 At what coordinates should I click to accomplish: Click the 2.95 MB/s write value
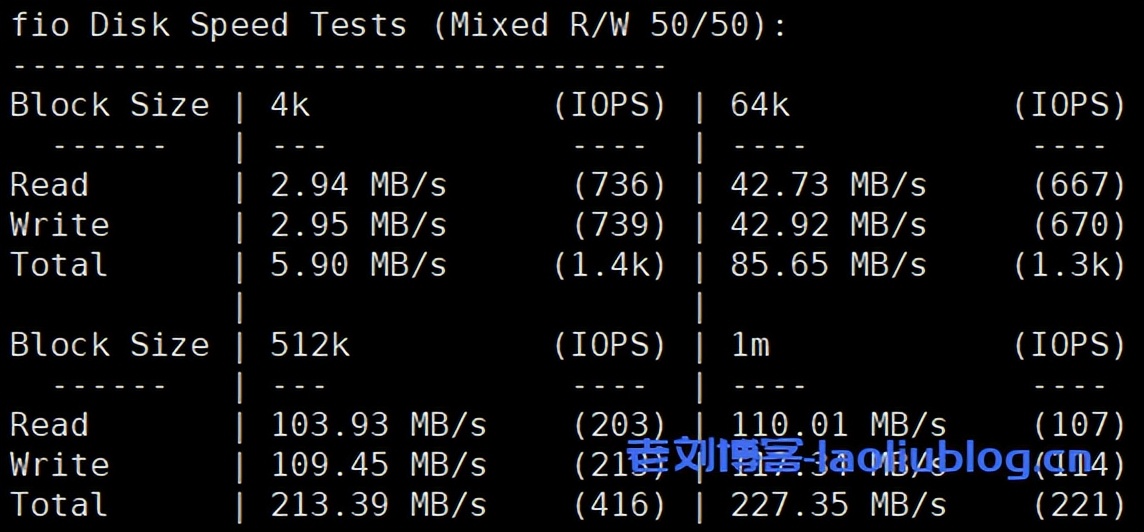tap(358, 225)
